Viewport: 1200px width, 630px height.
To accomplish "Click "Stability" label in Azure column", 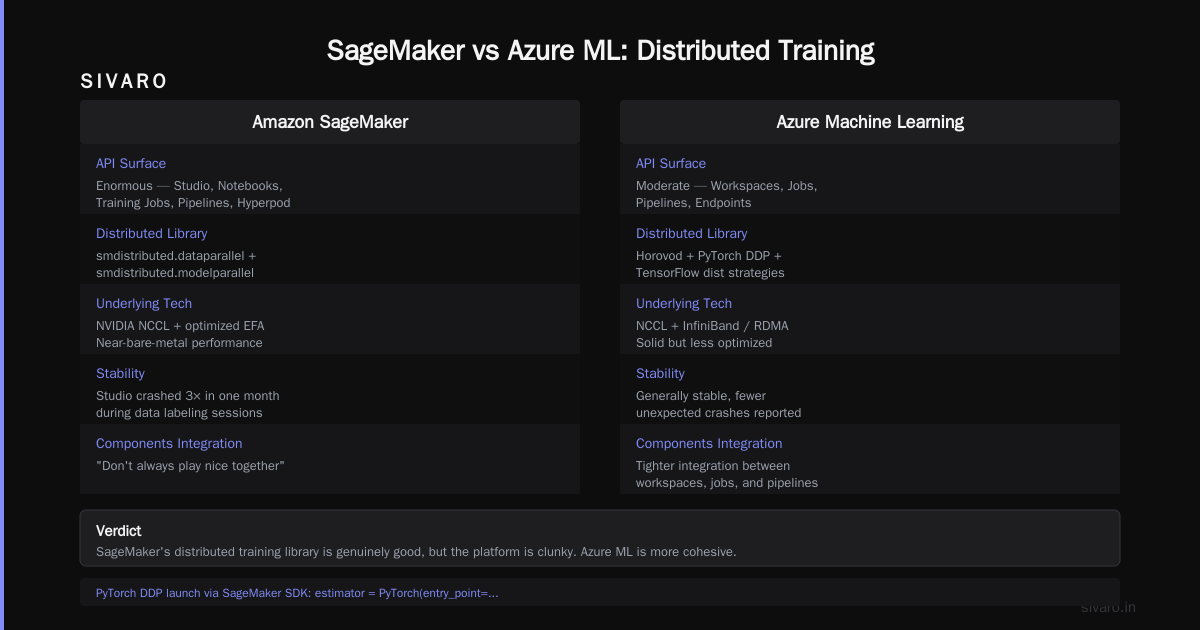I will tap(660, 373).
